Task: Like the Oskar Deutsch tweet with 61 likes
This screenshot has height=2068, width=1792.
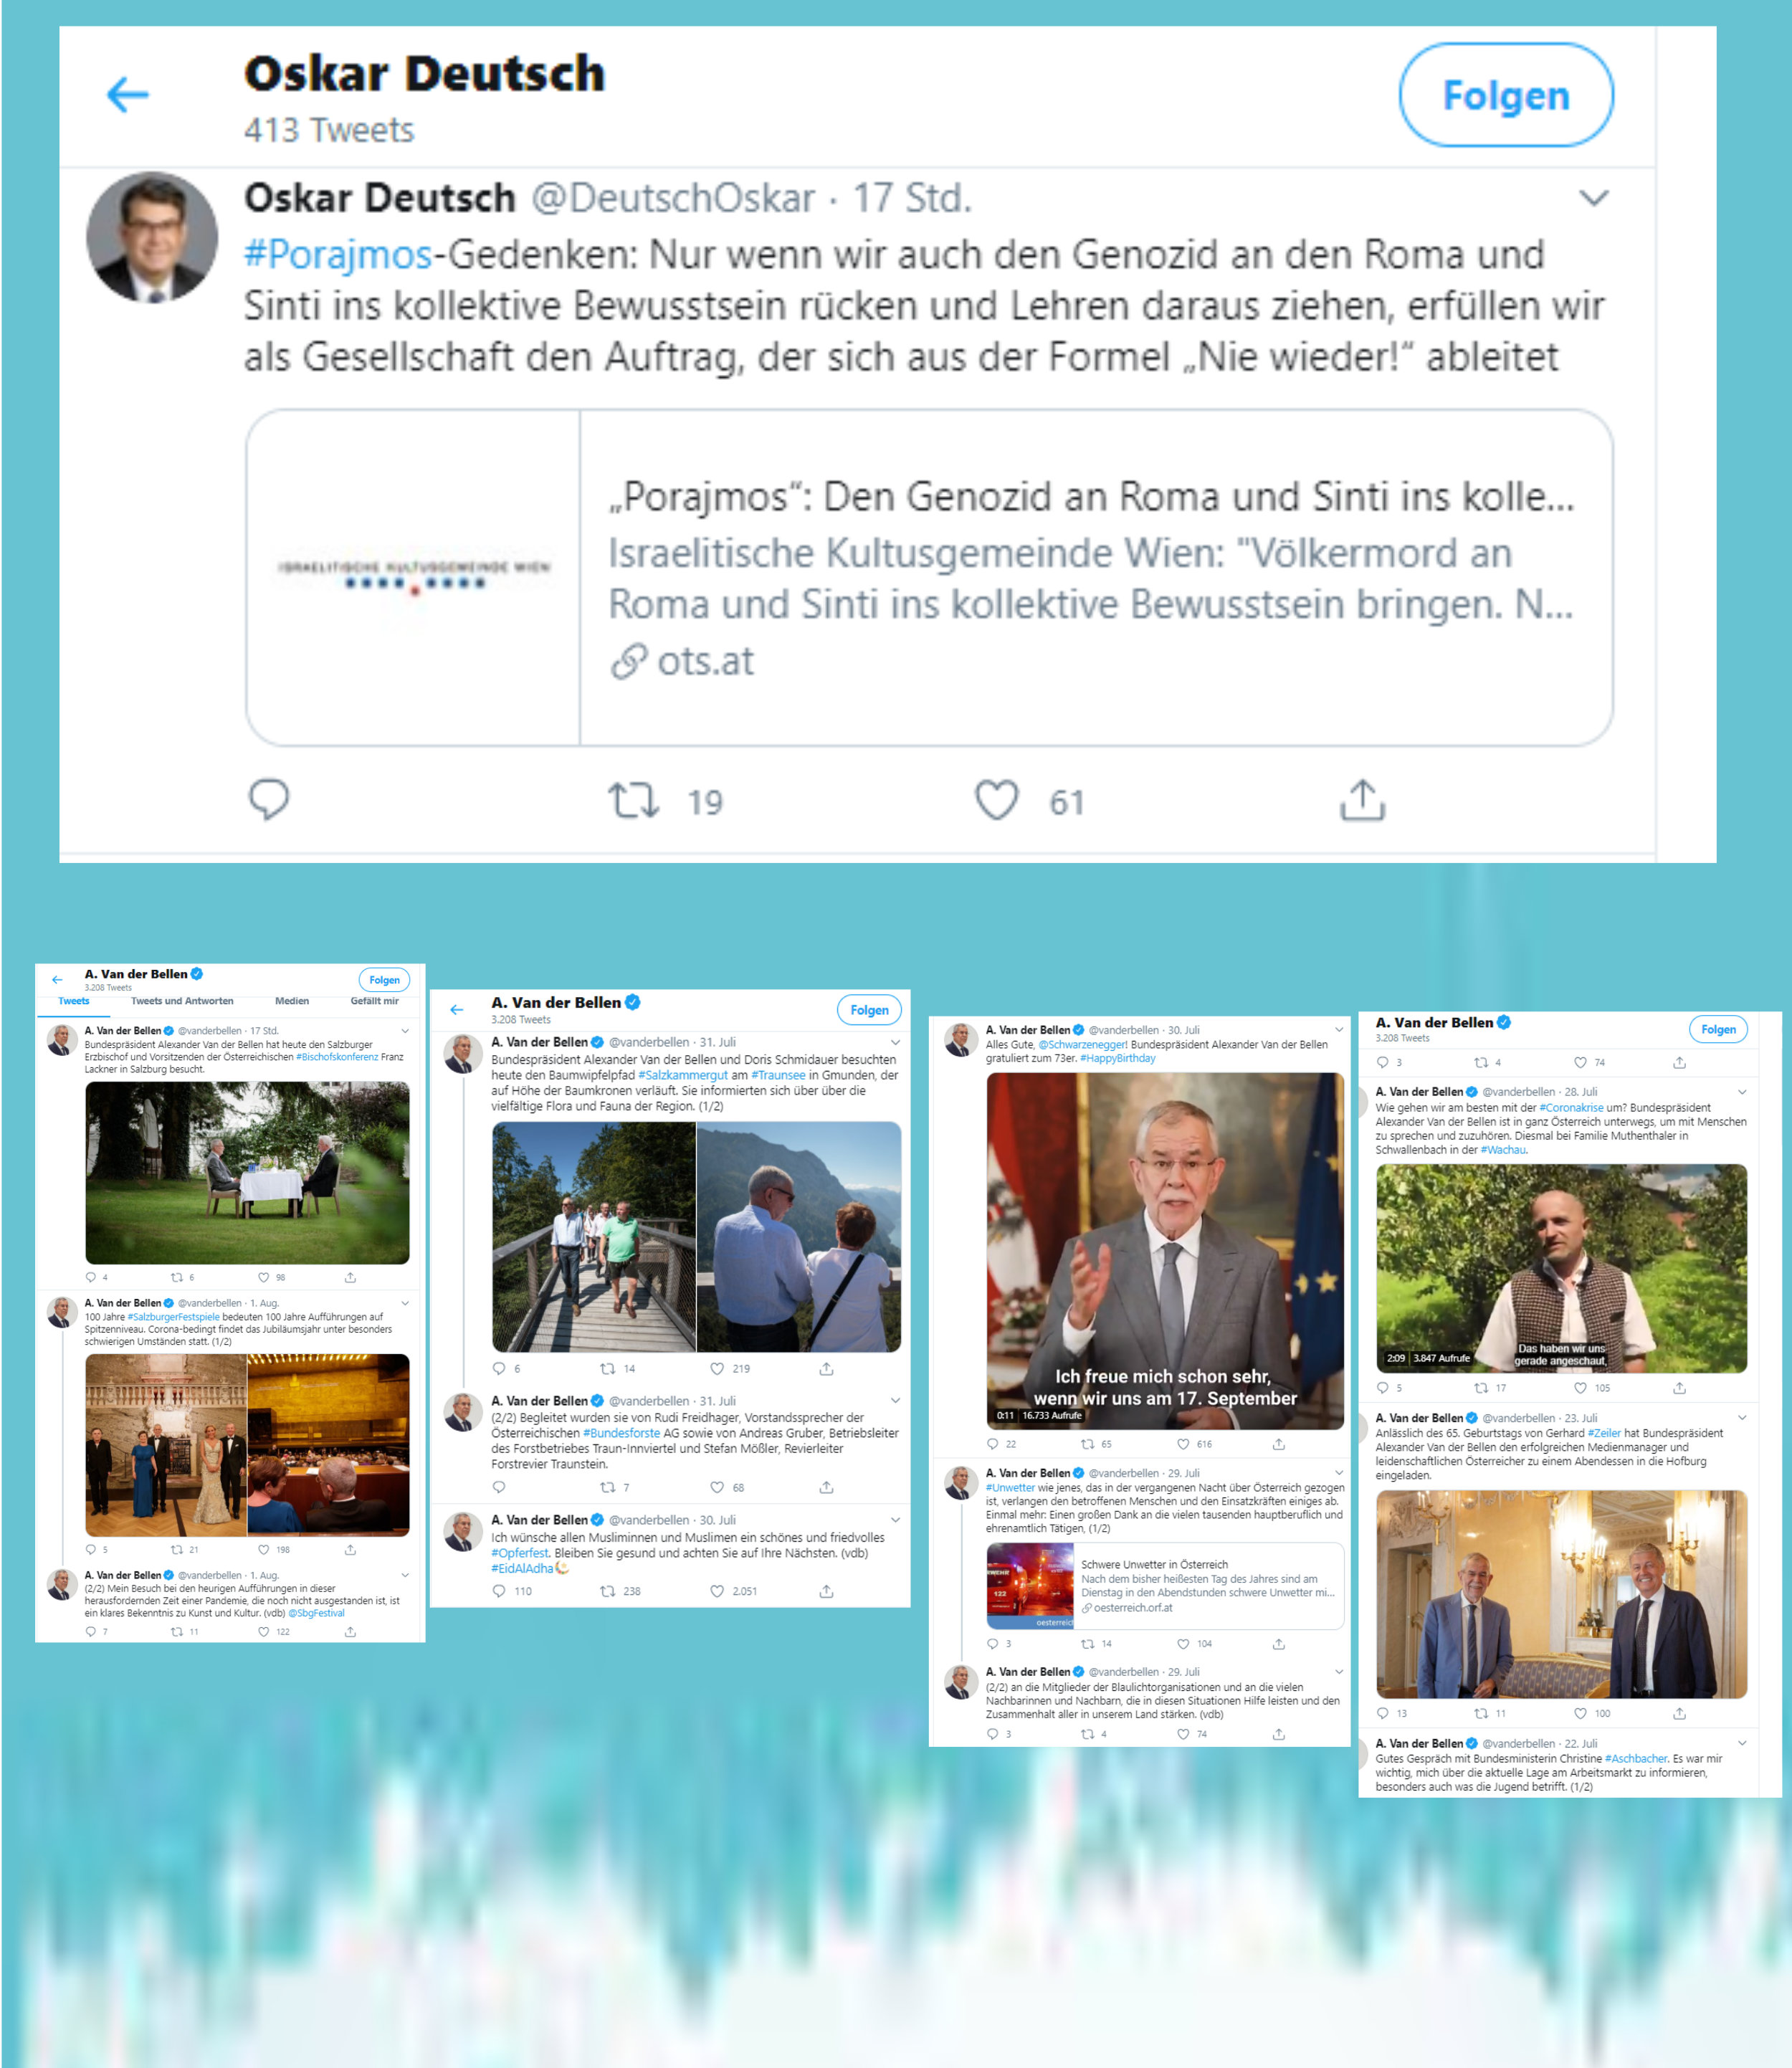Action: pyautogui.click(x=996, y=799)
